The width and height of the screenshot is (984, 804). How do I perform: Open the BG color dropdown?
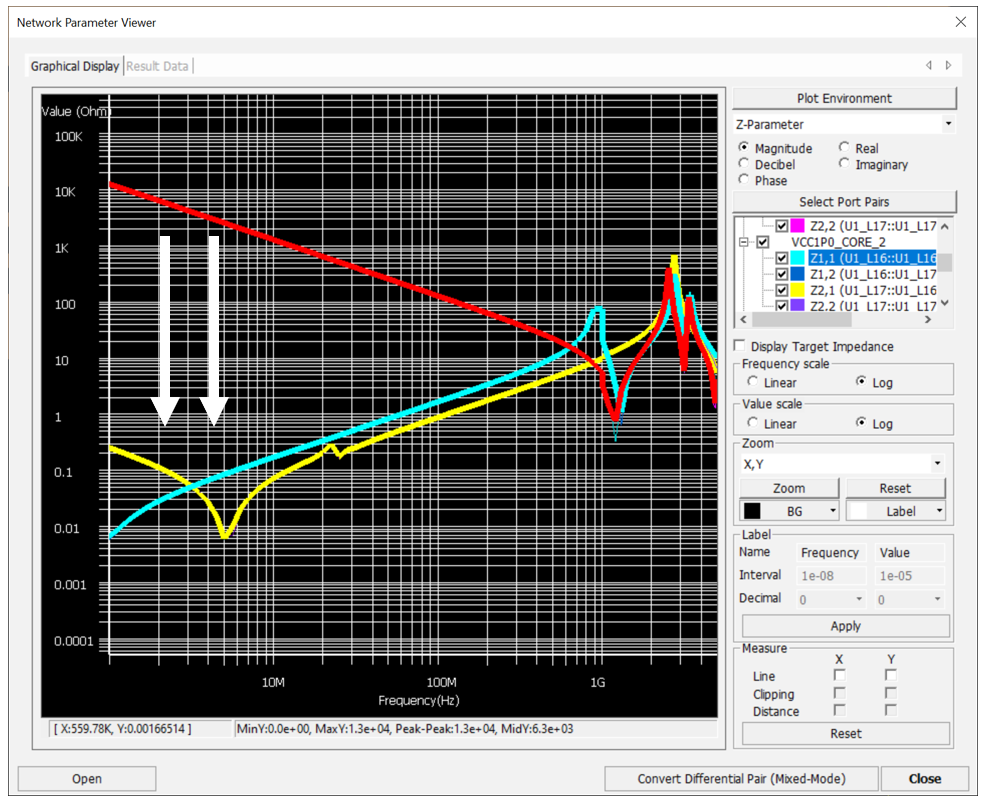[x=832, y=511]
